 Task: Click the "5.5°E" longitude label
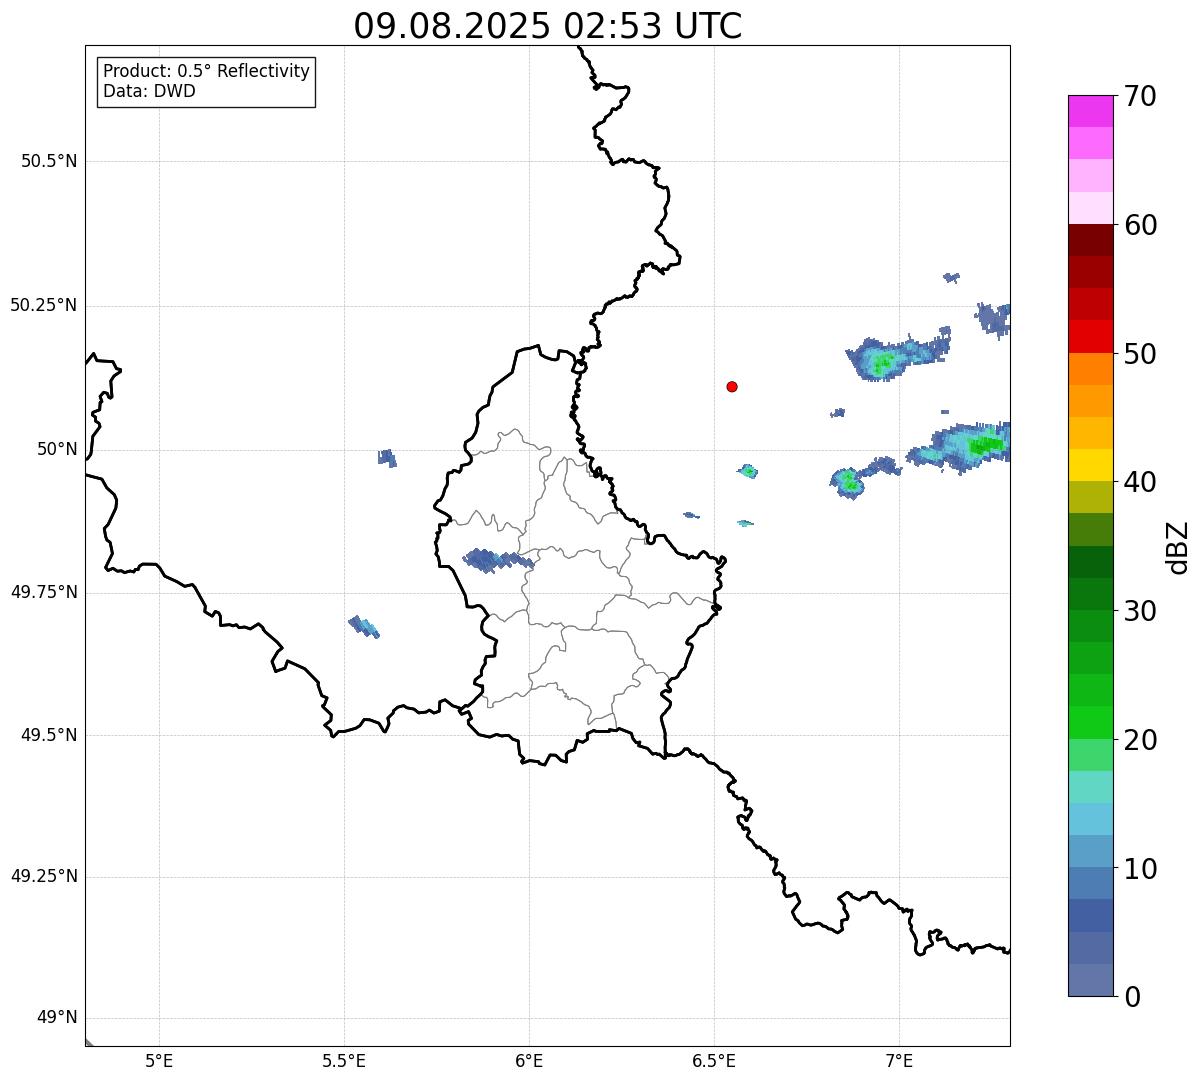344,1060
